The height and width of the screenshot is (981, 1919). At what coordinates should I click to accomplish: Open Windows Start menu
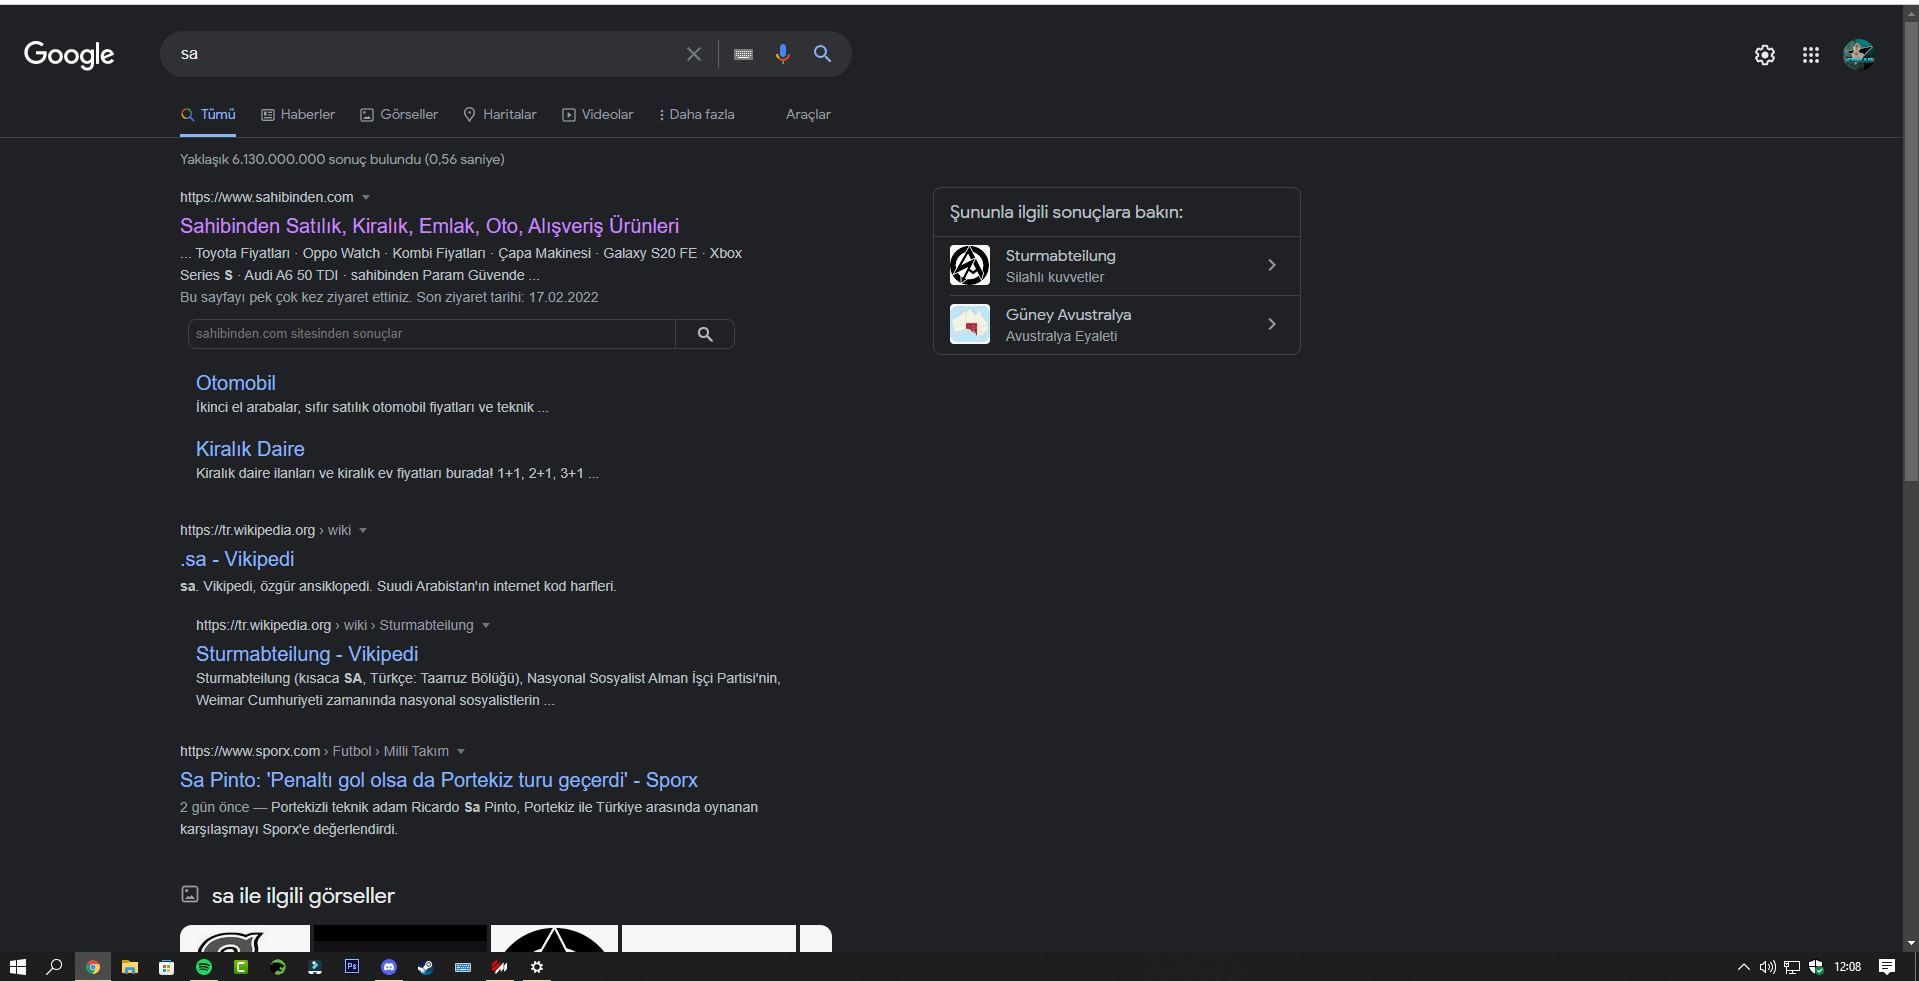(x=17, y=967)
